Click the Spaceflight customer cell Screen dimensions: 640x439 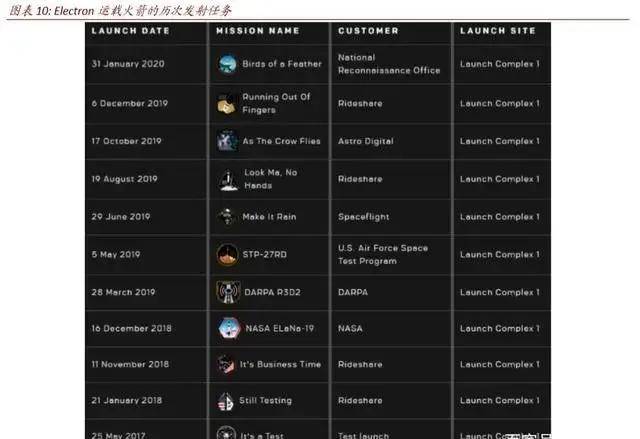tap(364, 217)
